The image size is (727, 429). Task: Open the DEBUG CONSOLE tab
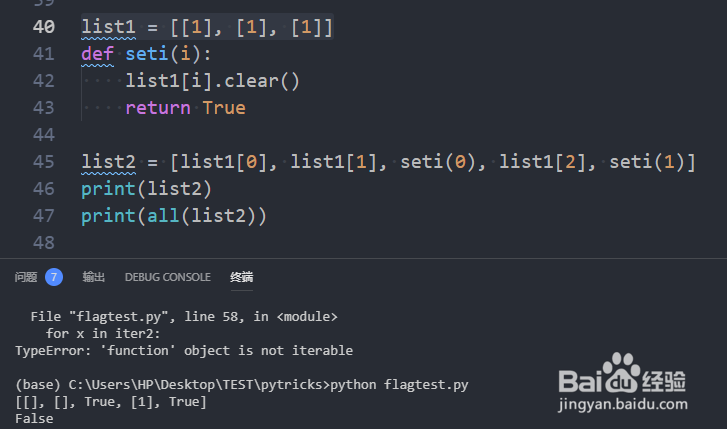(167, 277)
